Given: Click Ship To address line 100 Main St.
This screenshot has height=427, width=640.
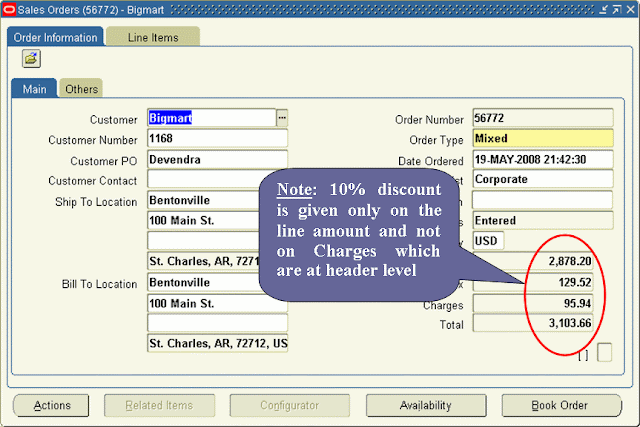Looking at the screenshot, I should (203, 220).
